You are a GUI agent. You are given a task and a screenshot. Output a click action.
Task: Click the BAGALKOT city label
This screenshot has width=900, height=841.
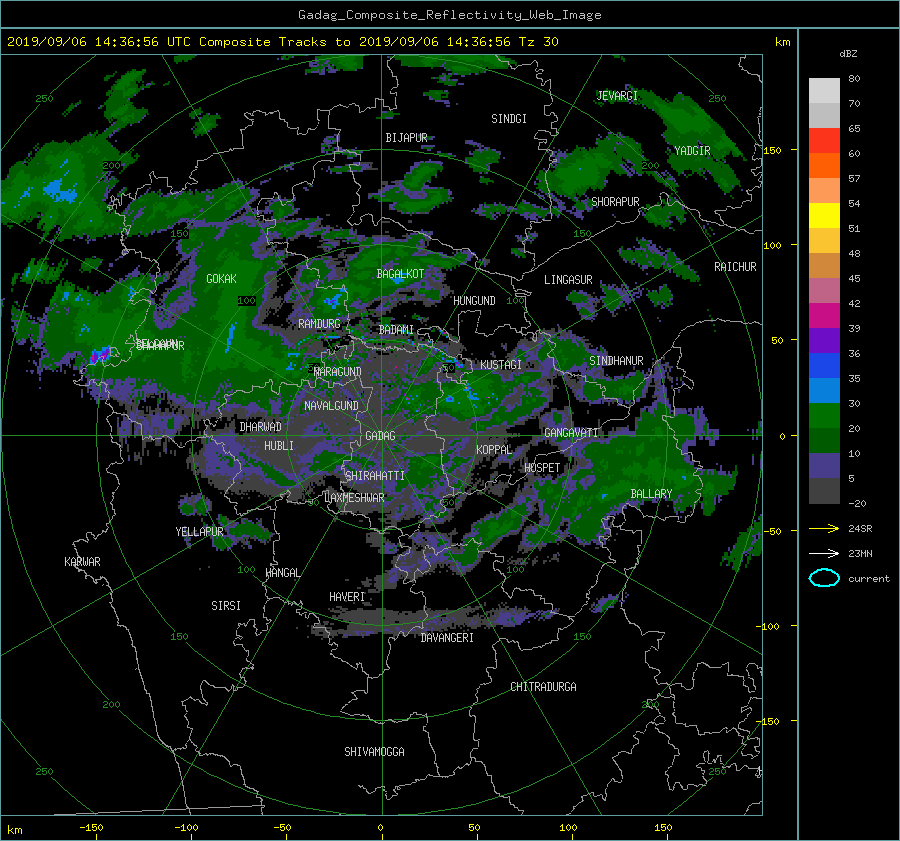click(x=400, y=274)
